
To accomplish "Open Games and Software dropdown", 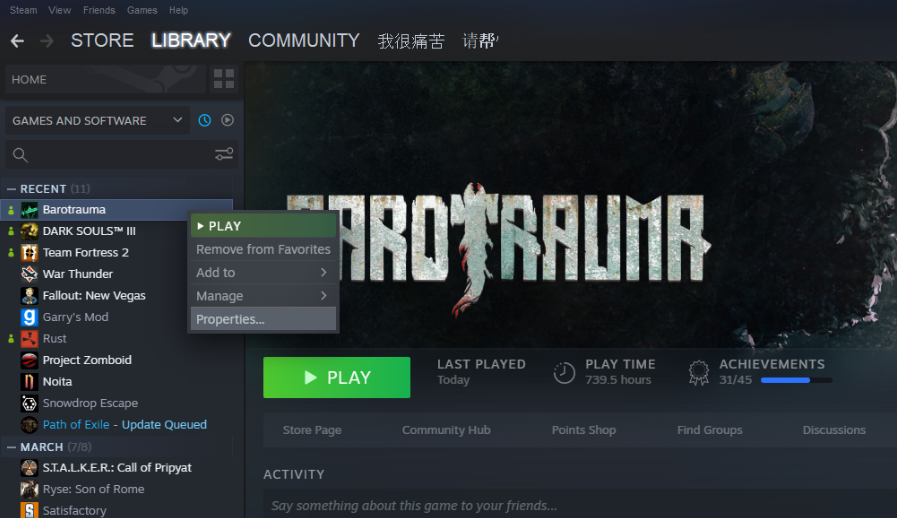I will 97,120.
